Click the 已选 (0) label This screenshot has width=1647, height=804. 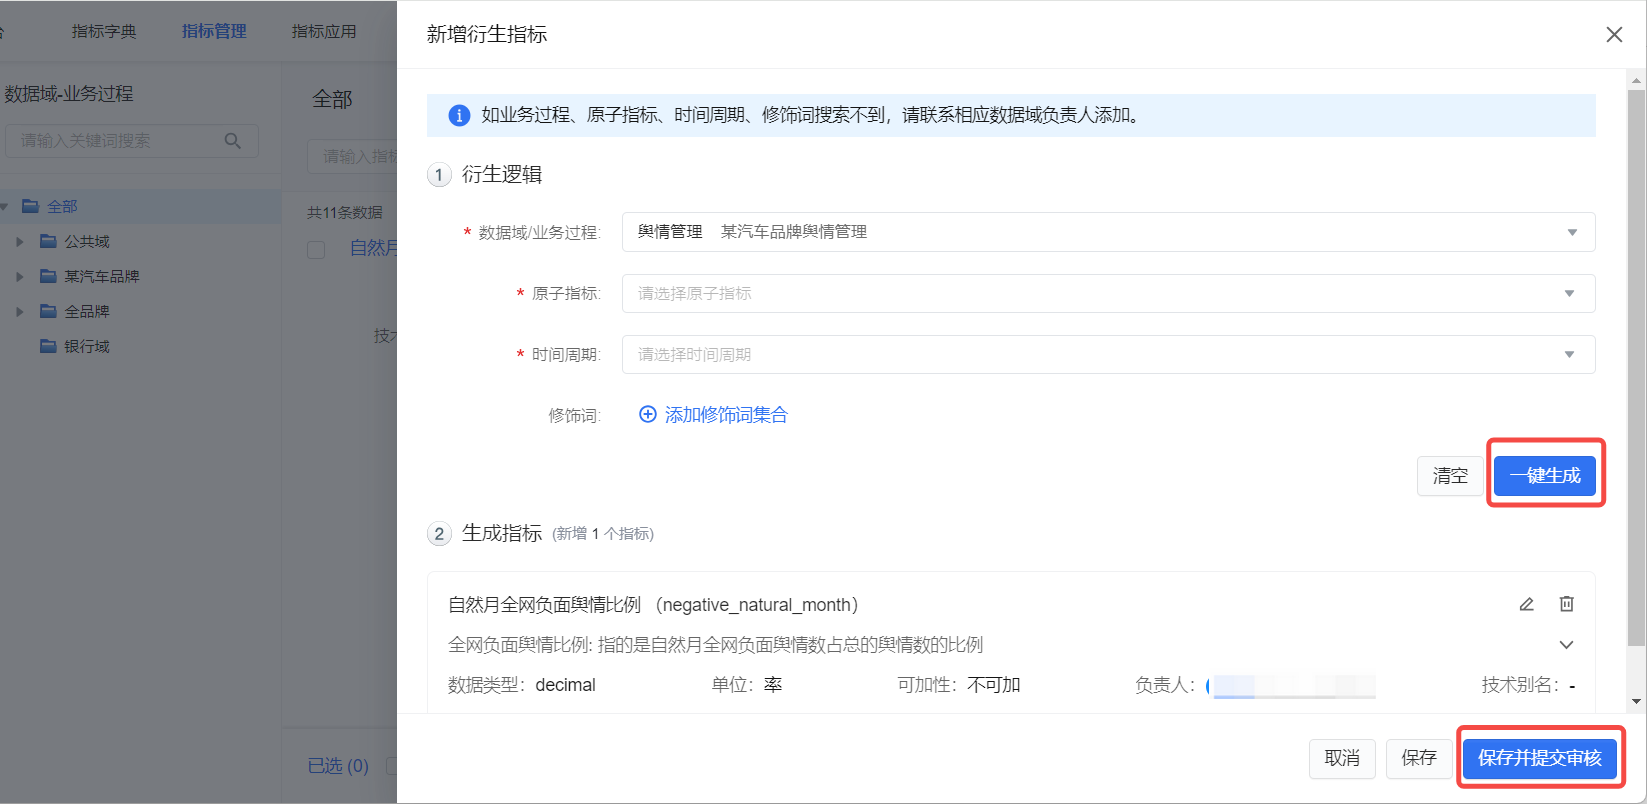click(x=338, y=766)
